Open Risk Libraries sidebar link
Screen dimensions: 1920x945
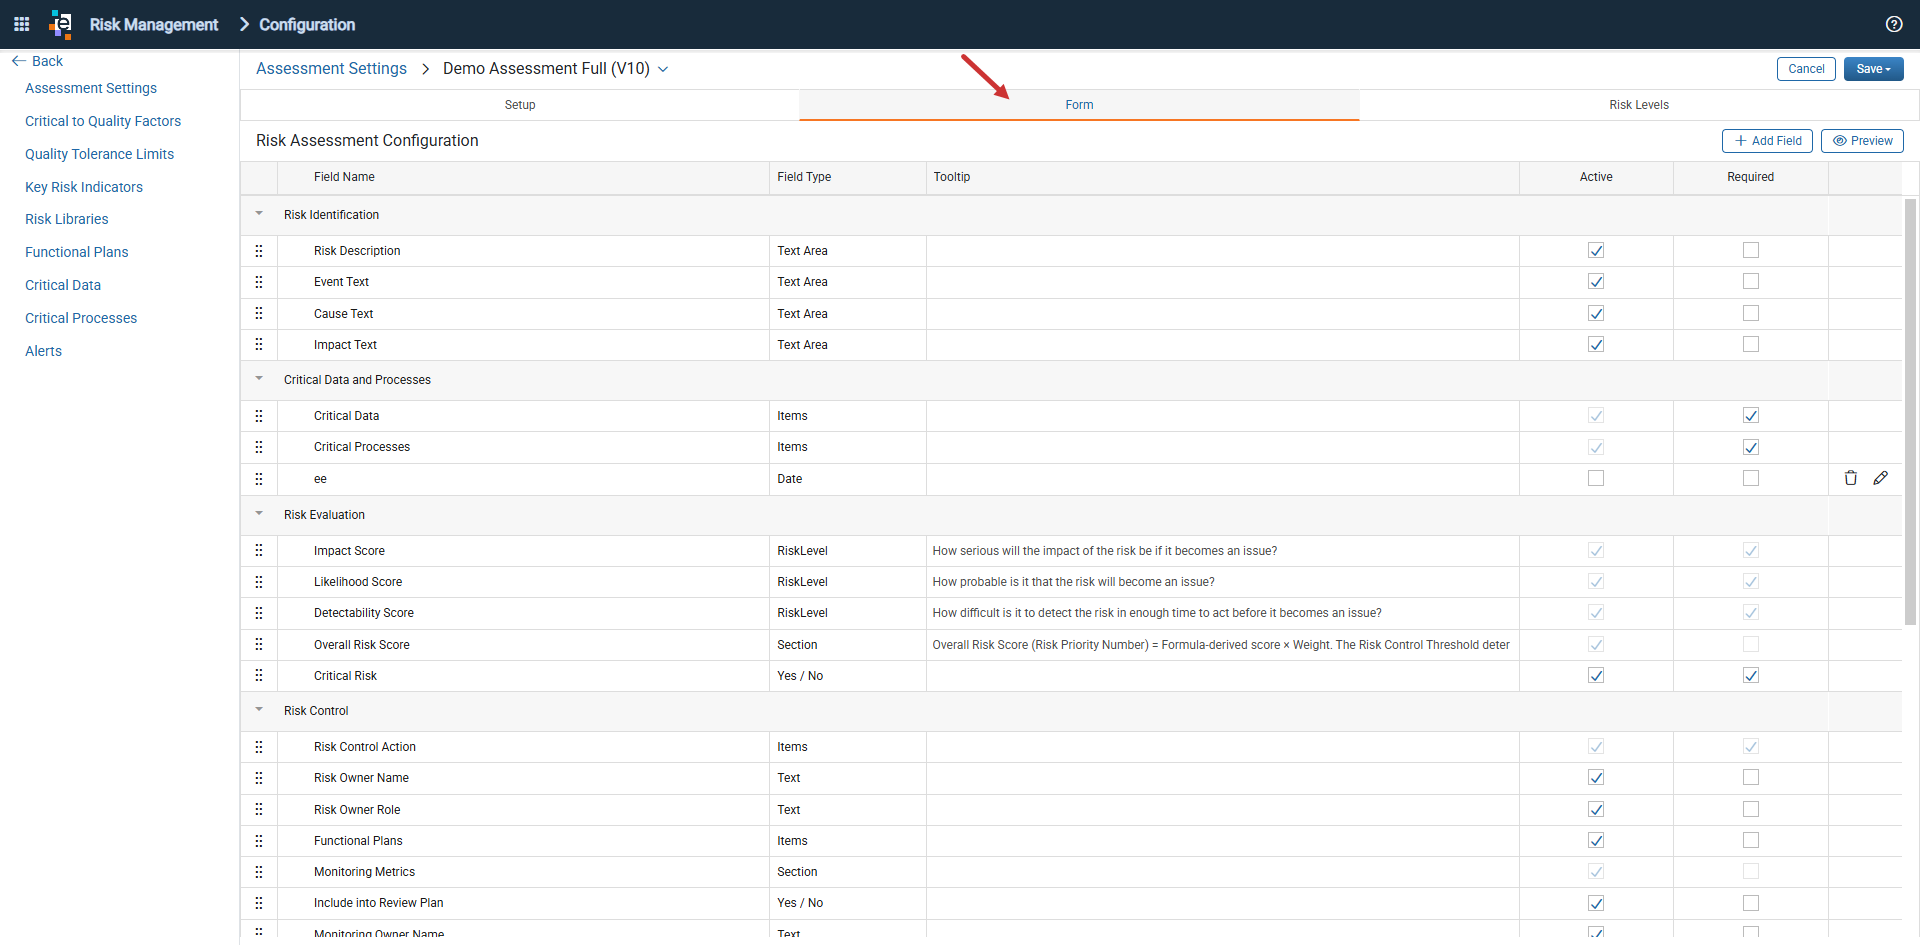click(x=67, y=219)
